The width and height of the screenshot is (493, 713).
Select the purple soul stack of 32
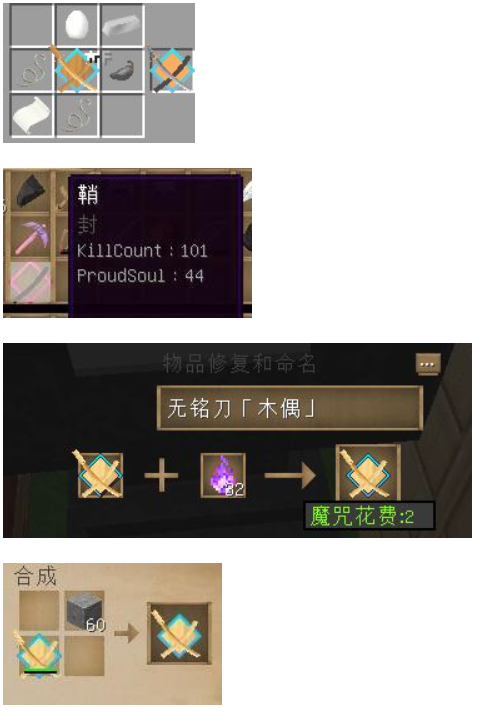click(223, 476)
